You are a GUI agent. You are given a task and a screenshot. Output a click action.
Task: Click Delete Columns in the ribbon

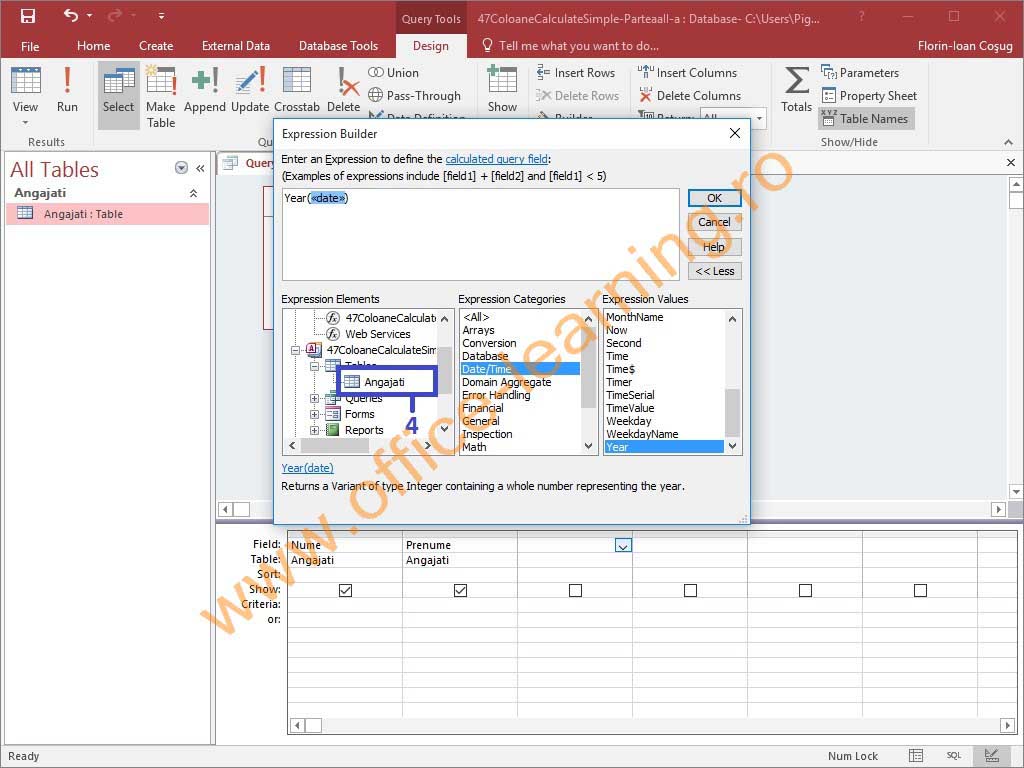[x=690, y=95]
